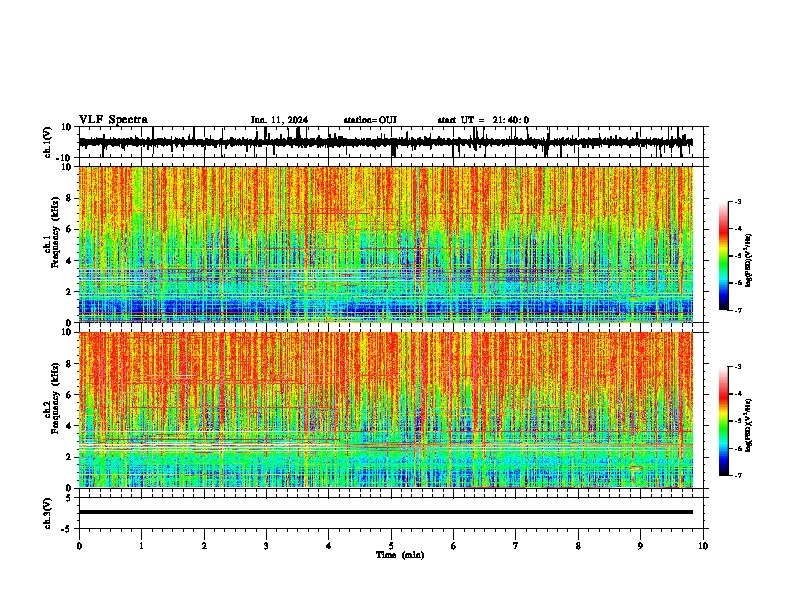Click the flat black ch.3 voltage trace
792x612 pixels.
tap(385, 512)
